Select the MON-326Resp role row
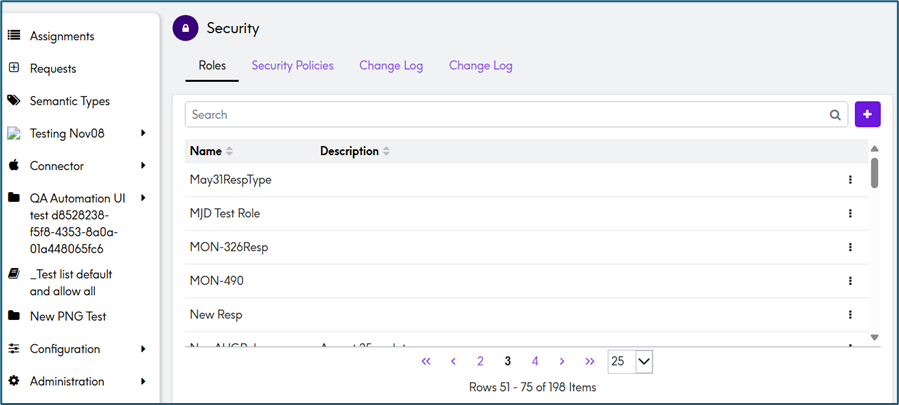The height and width of the screenshot is (405, 899). point(526,247)
